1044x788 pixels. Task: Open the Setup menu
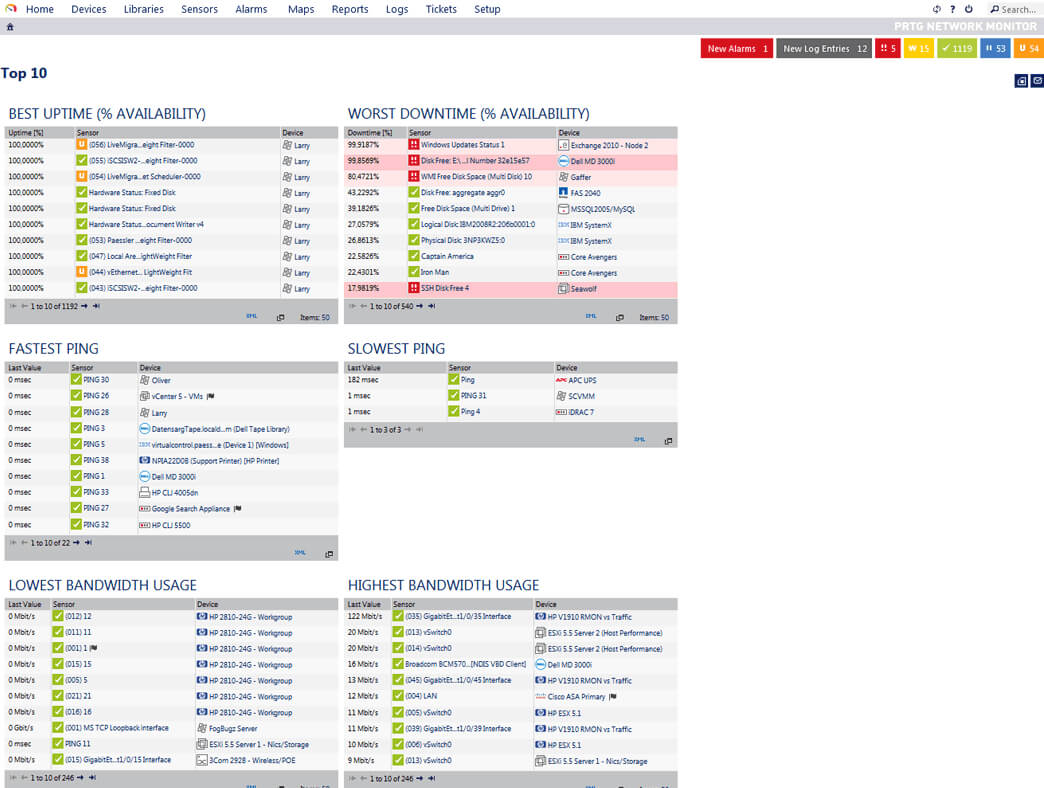pyautogui.click(x=487, y=9)
